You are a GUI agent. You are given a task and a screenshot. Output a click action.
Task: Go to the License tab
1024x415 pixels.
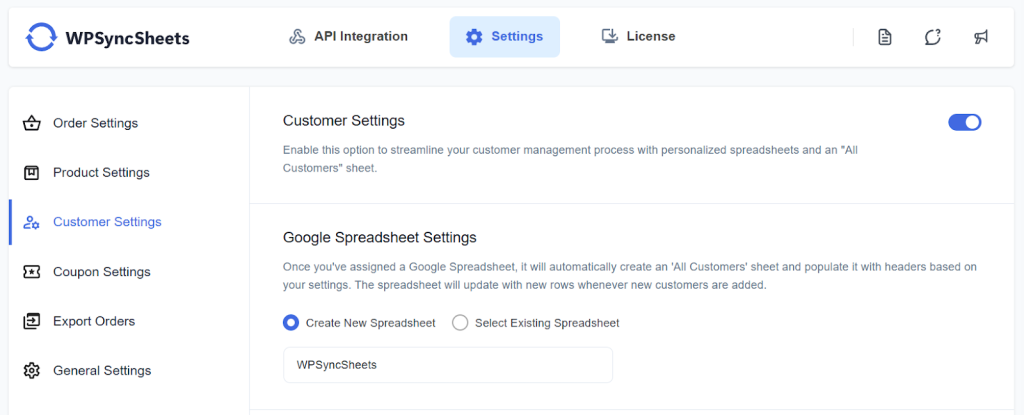638,37
